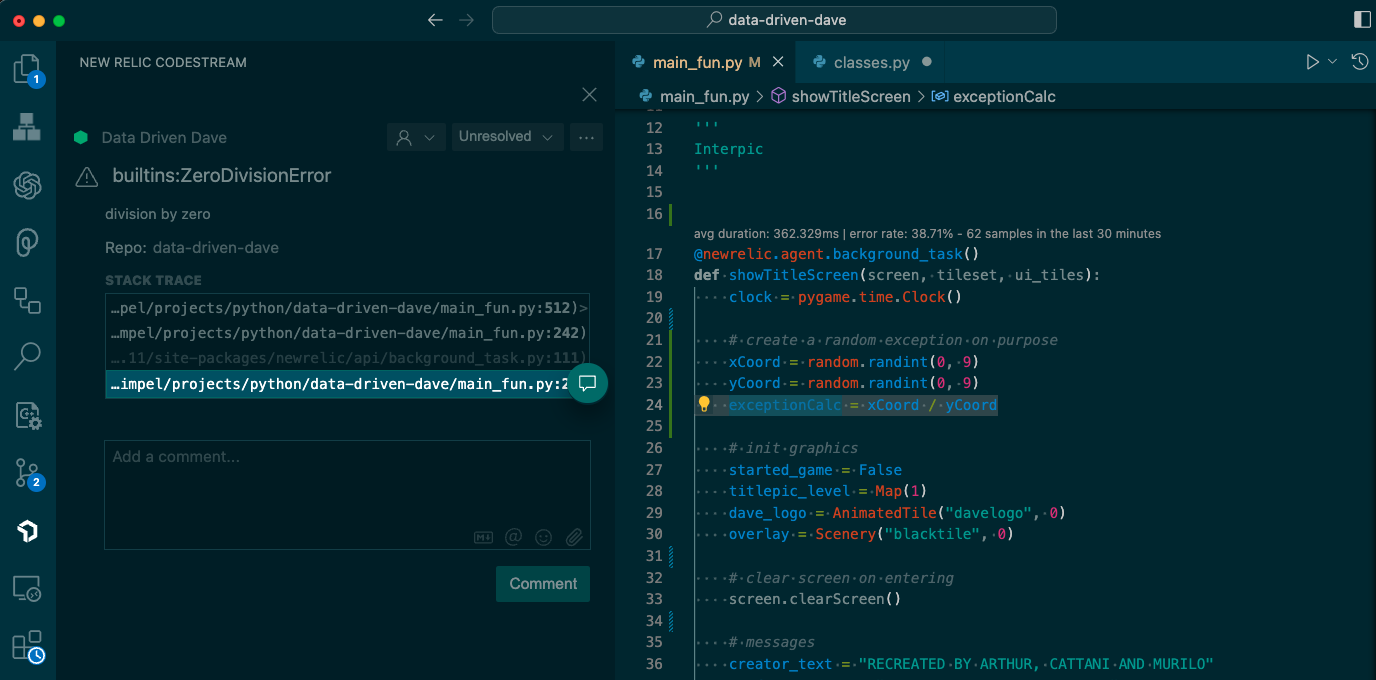Image resolution: width=1376 pixels, height=680 pixels.
Task: Submit feedback with the Comment button
Action: 542,583
